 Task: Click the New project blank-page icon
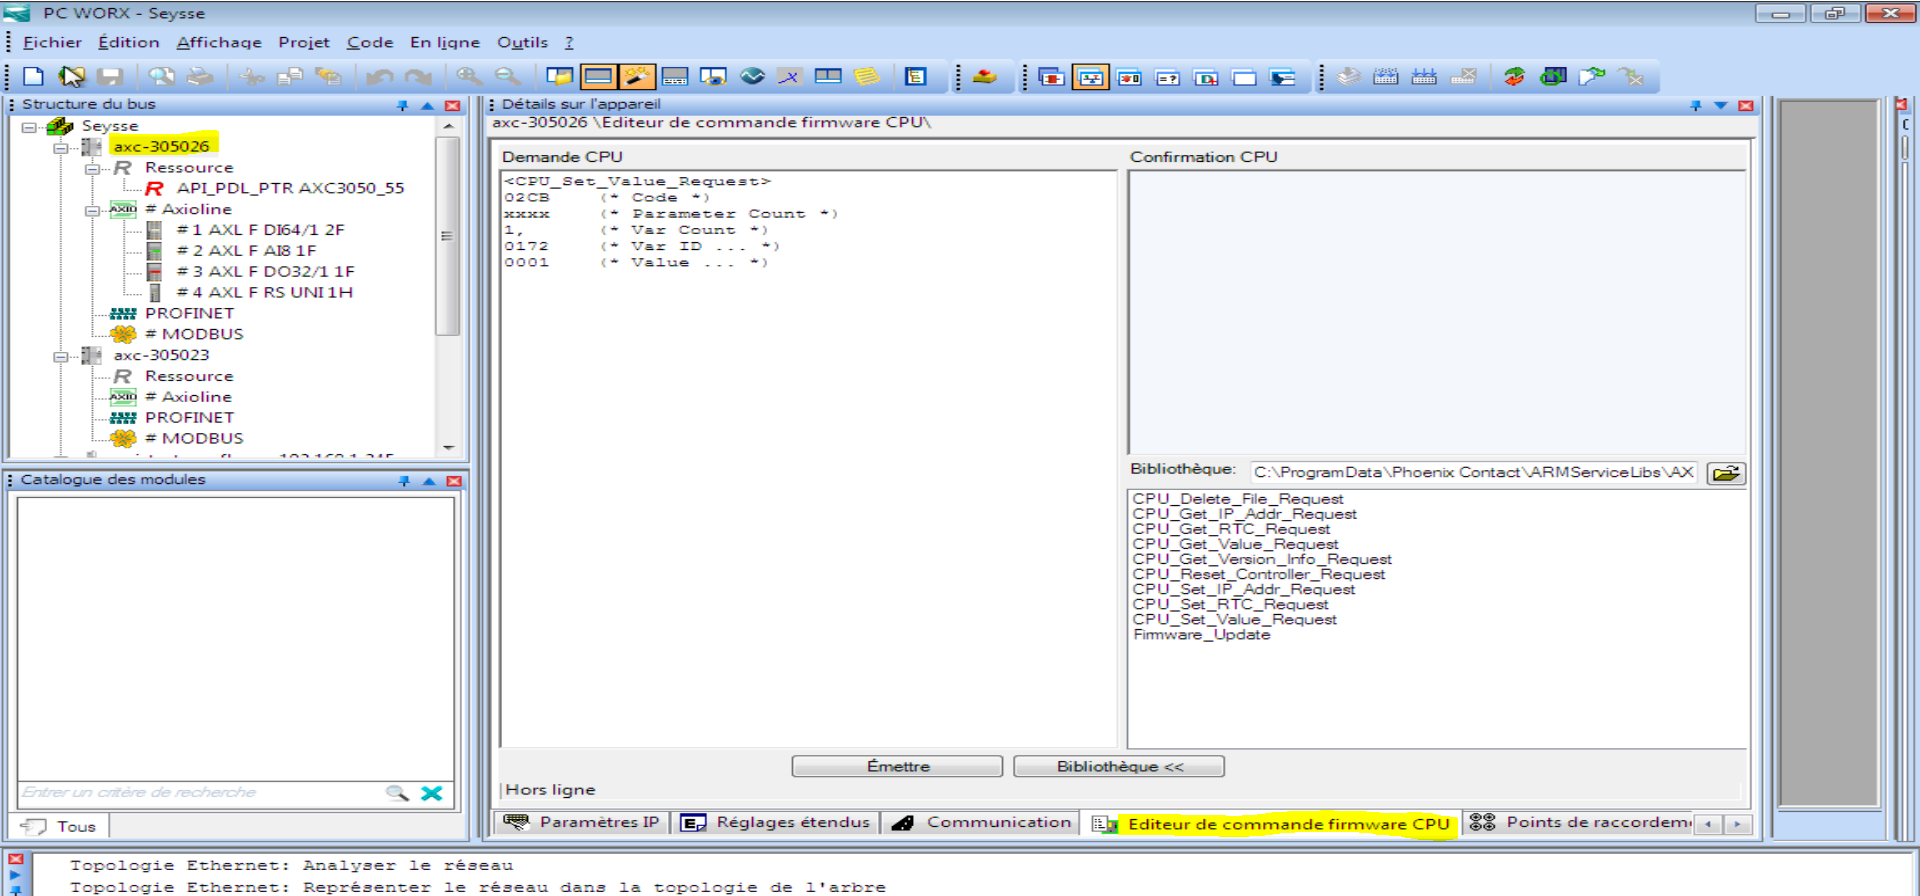pos(33,77)
